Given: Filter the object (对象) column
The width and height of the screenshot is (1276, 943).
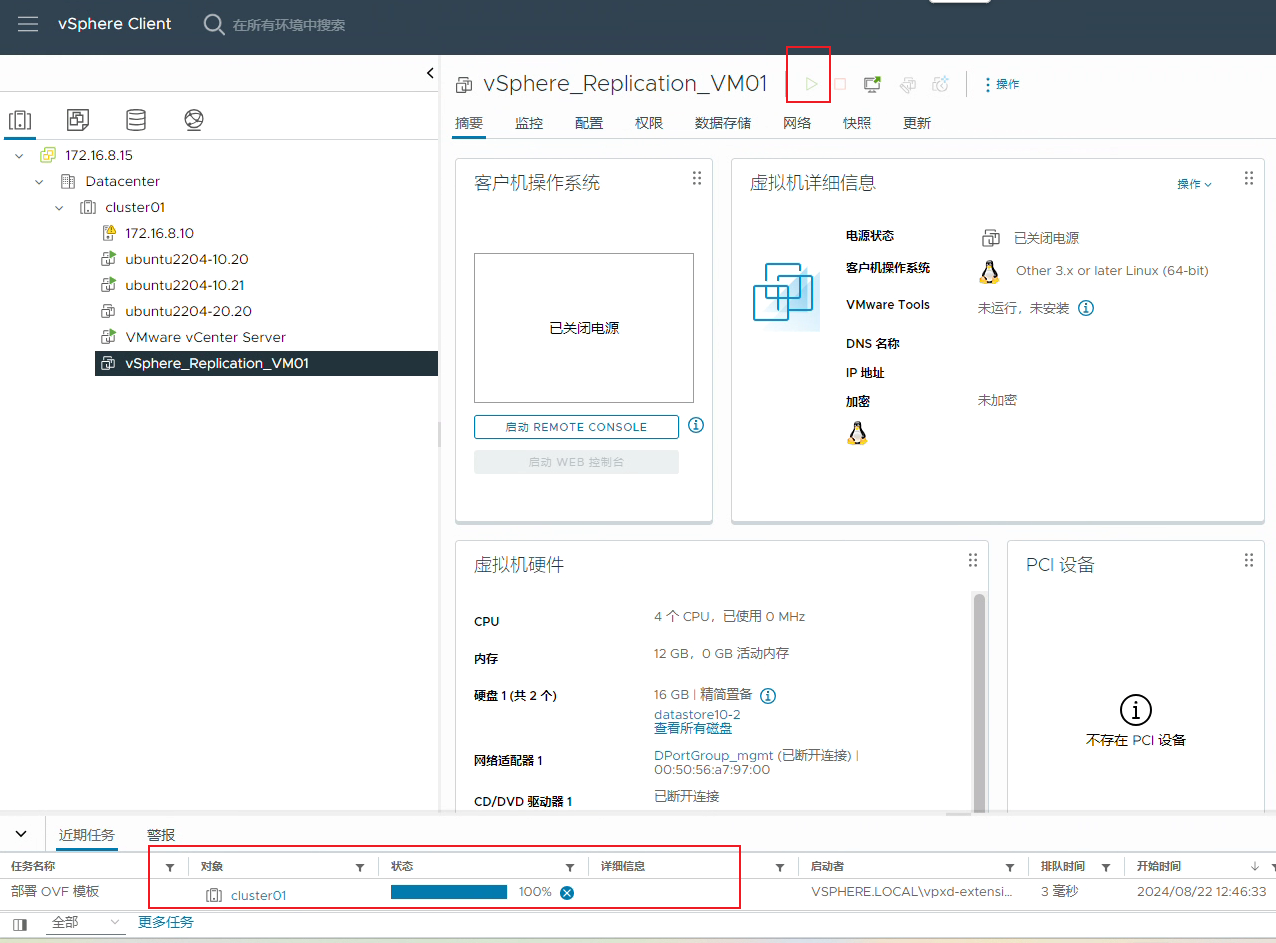Looking at the screenshot, I should tap(360, 867).
